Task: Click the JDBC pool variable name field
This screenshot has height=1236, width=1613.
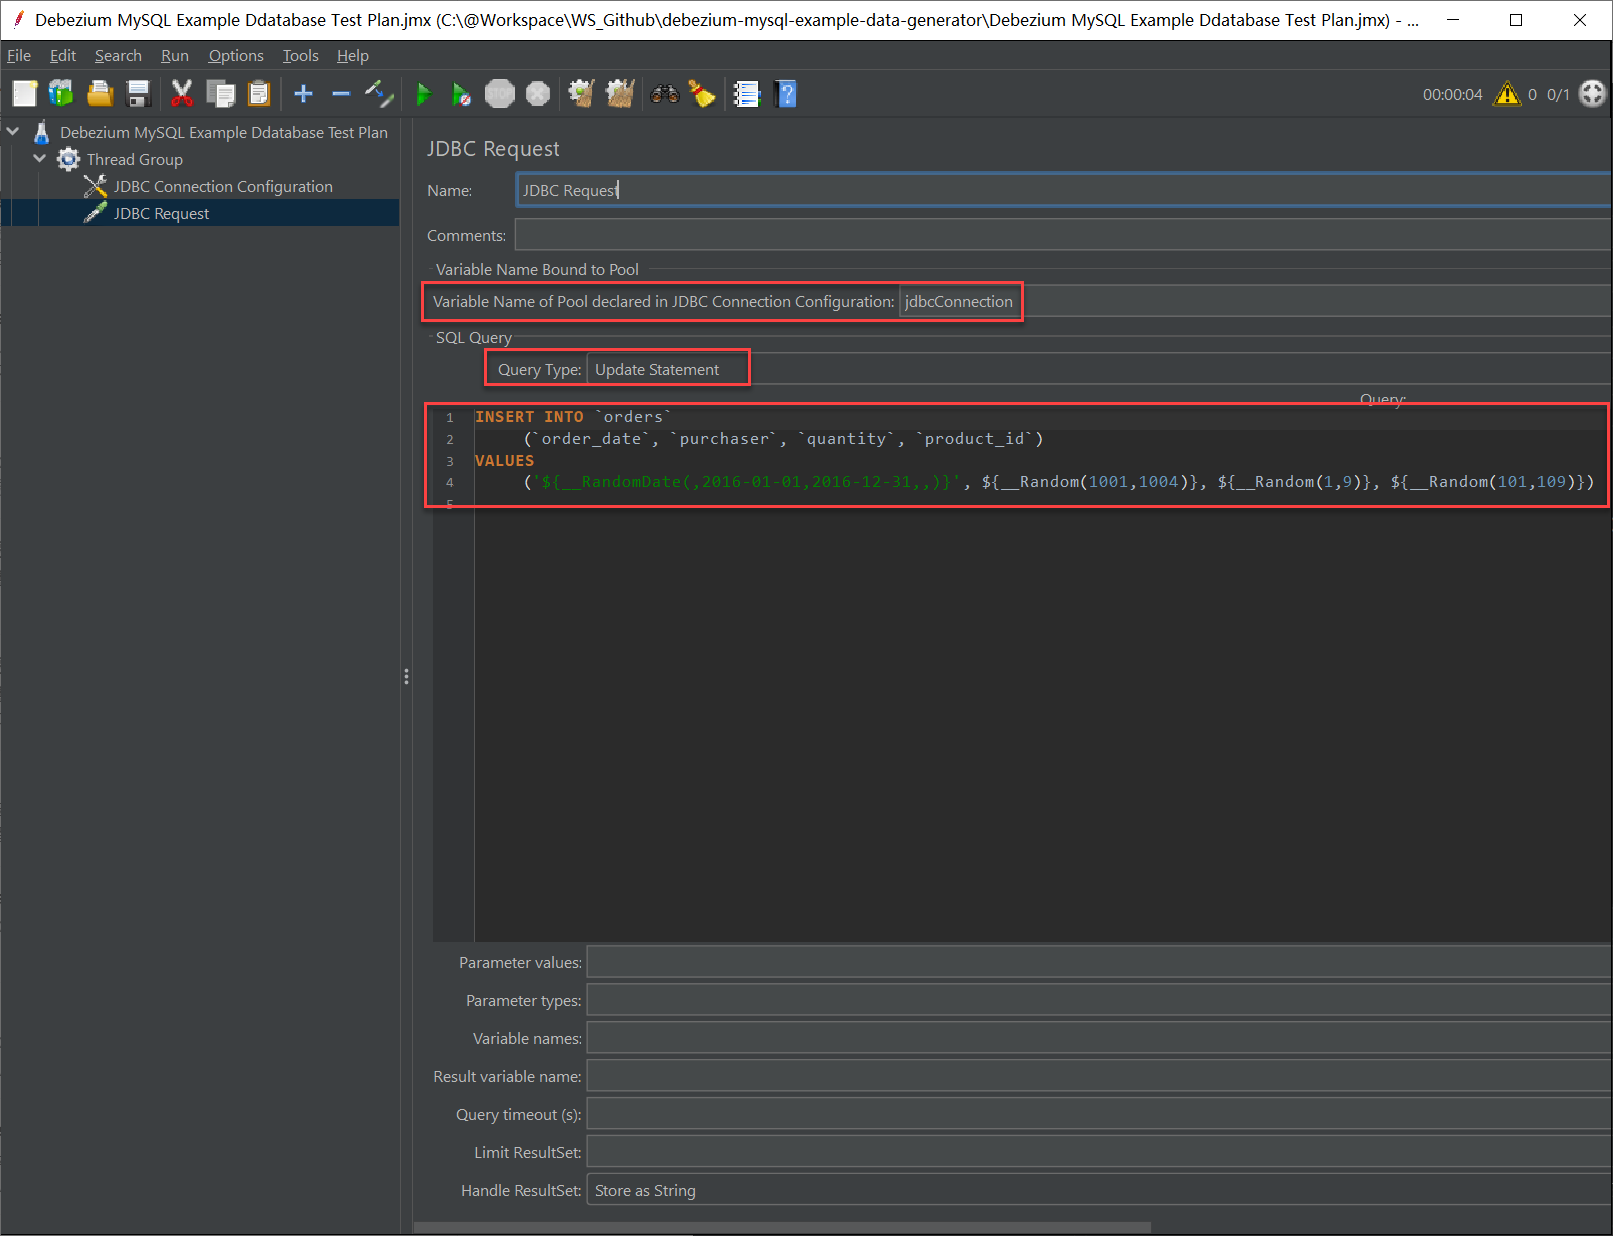Action: [x=1255, y=301]
